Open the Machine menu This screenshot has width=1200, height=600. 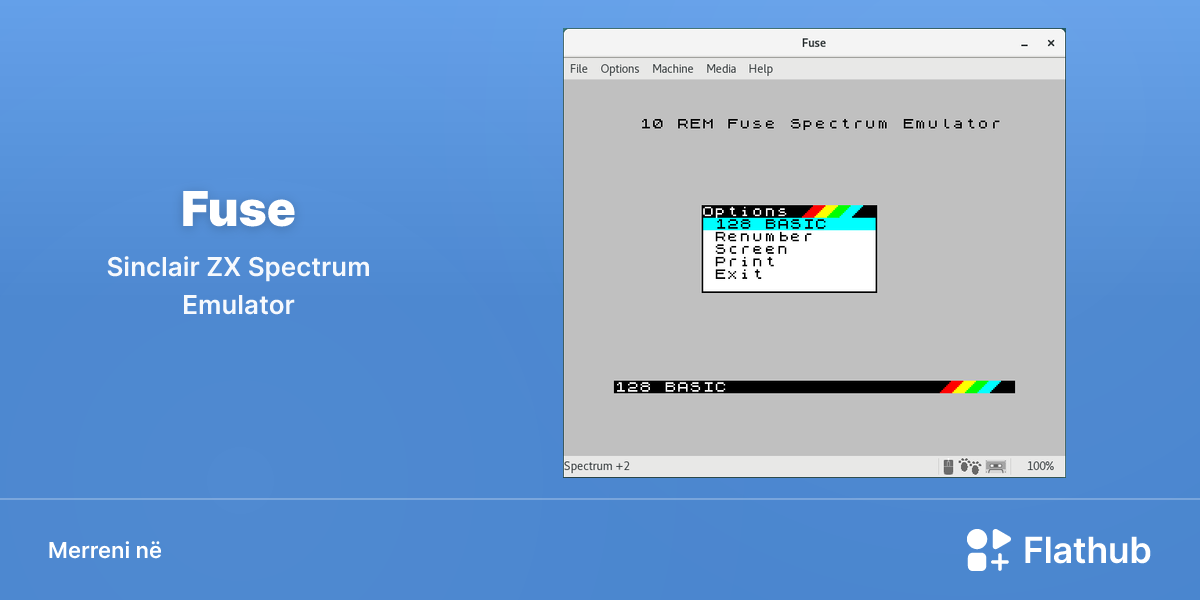click(x=673, y=69)
